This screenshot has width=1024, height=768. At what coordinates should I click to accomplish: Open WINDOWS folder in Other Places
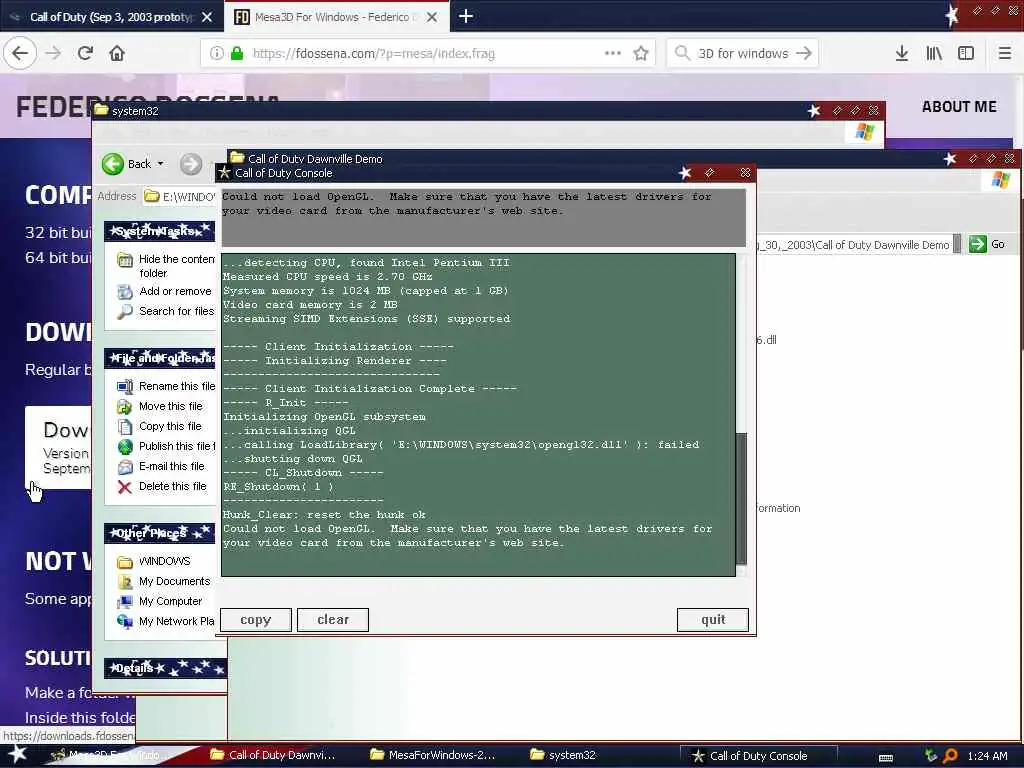pos(154,562)
